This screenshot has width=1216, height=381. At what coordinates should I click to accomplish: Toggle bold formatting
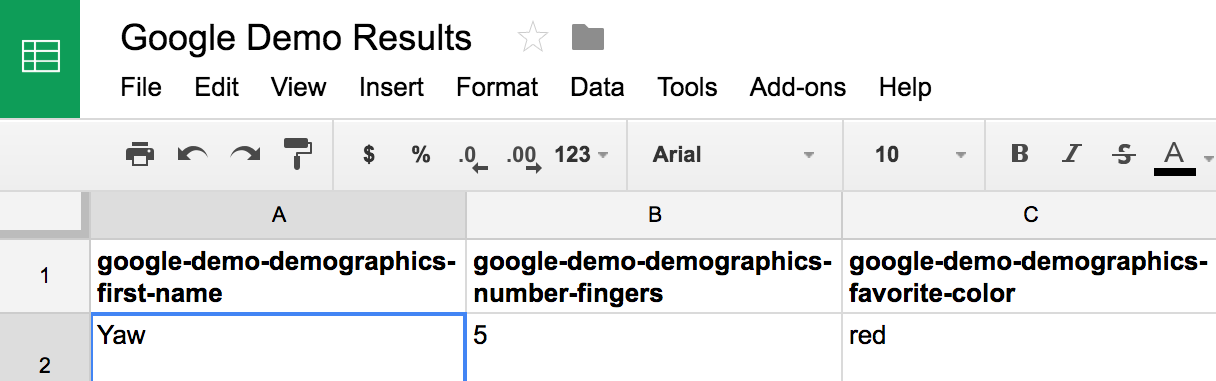pos(1020,154)
